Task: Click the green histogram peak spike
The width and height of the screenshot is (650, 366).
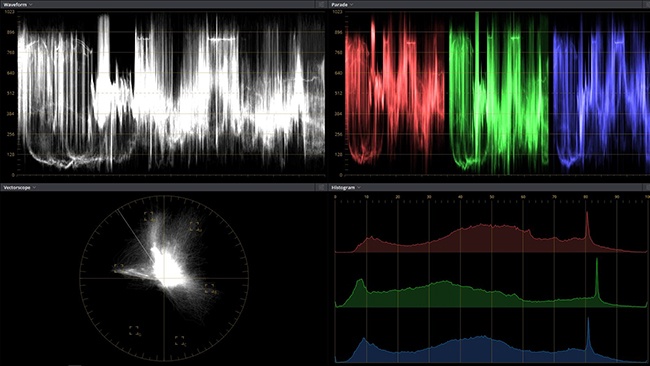Action: point(597,278)
